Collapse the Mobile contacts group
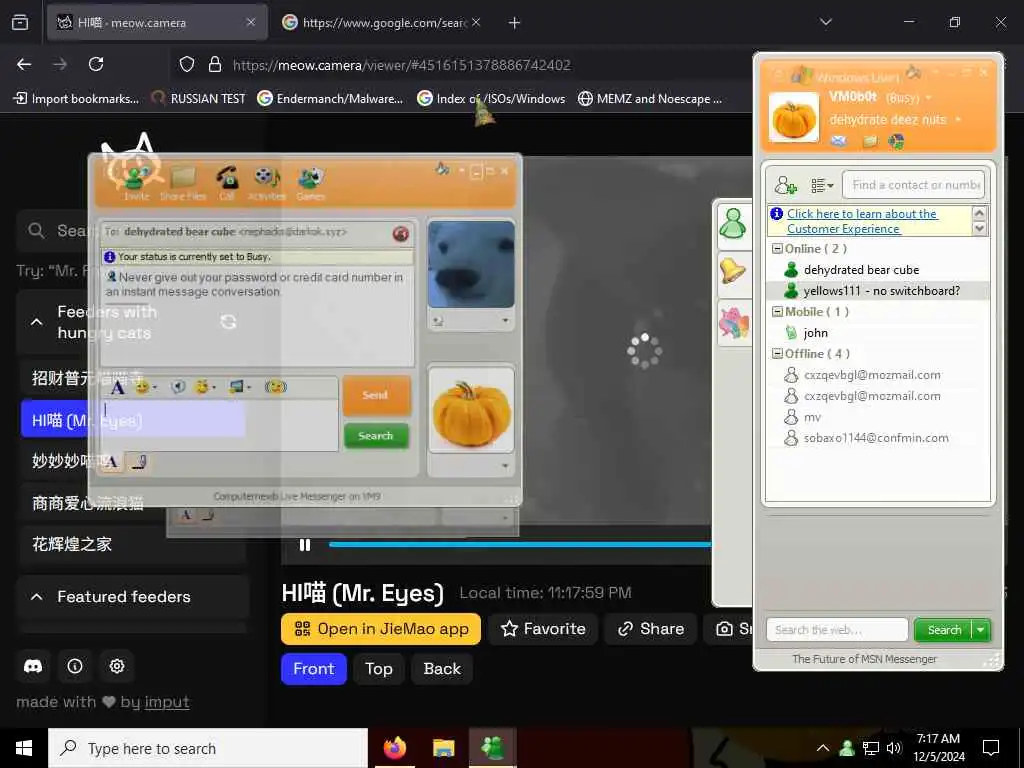 (777, 312)
